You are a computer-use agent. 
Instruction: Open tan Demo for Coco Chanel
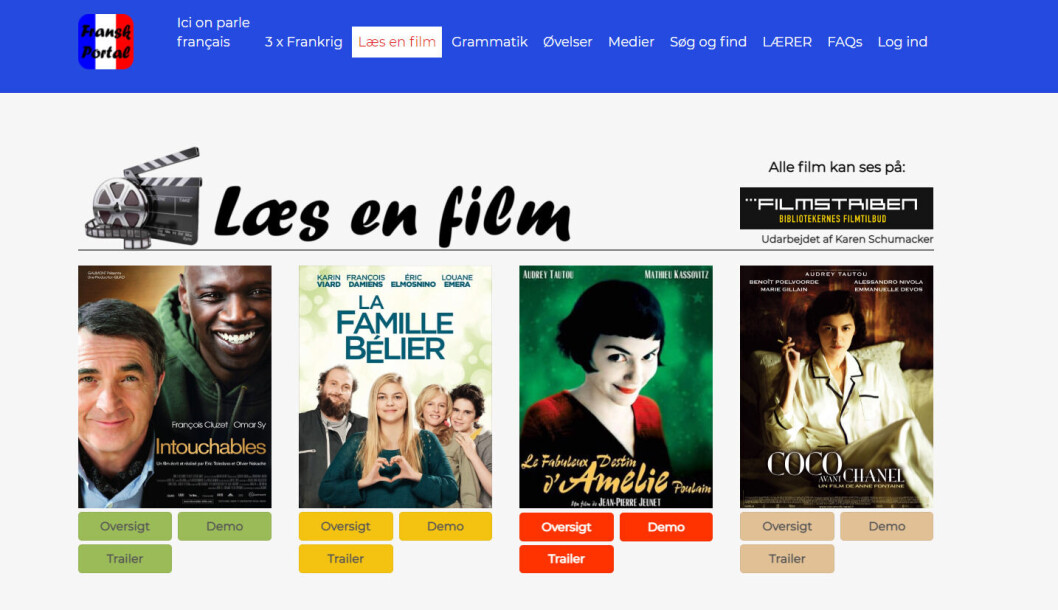[x=887, y=526]
